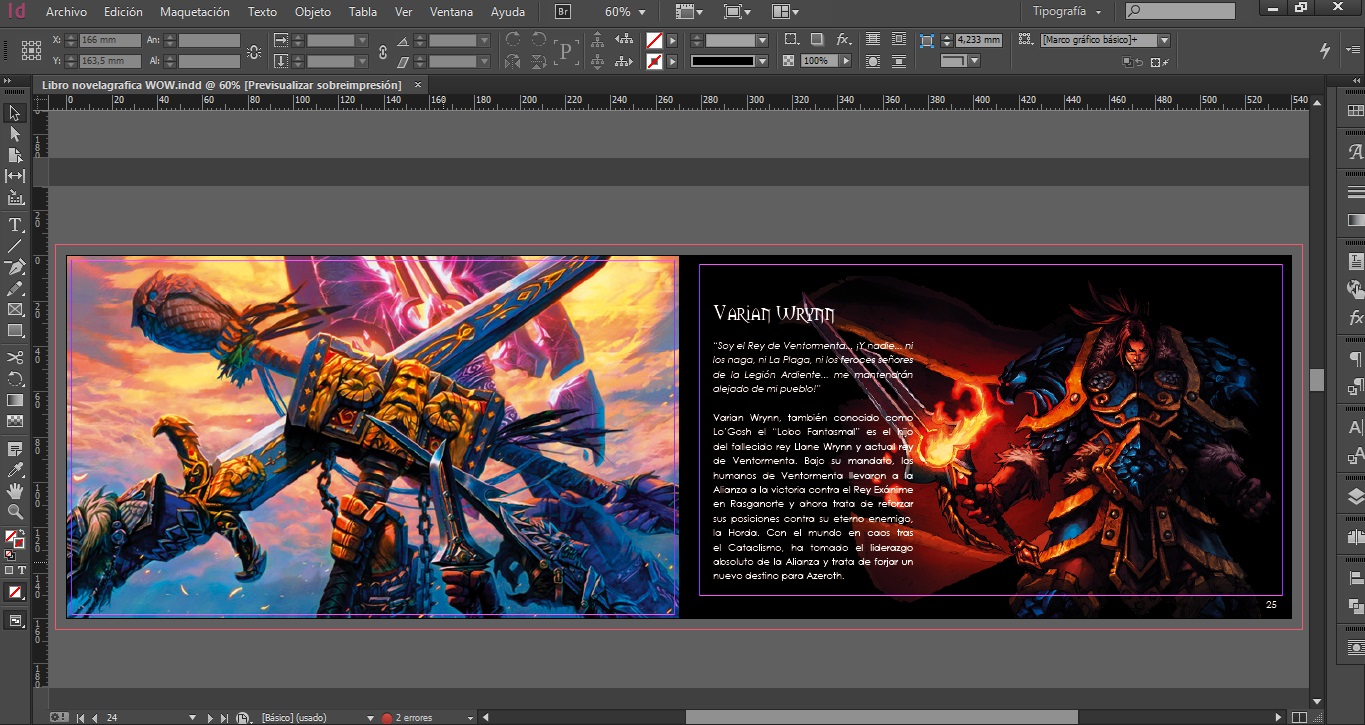
Task: Select the Rectangle Frame tool
Action: point(15,309)
